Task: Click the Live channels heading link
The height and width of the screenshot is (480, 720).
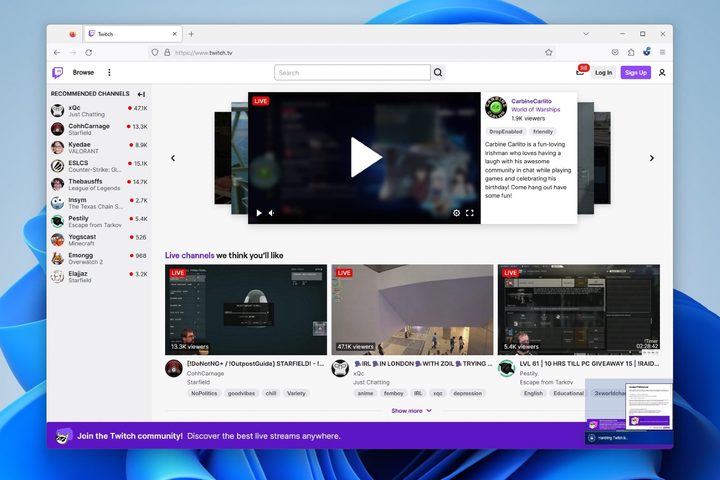Action: pyautogui.click(x=190, y=255)
